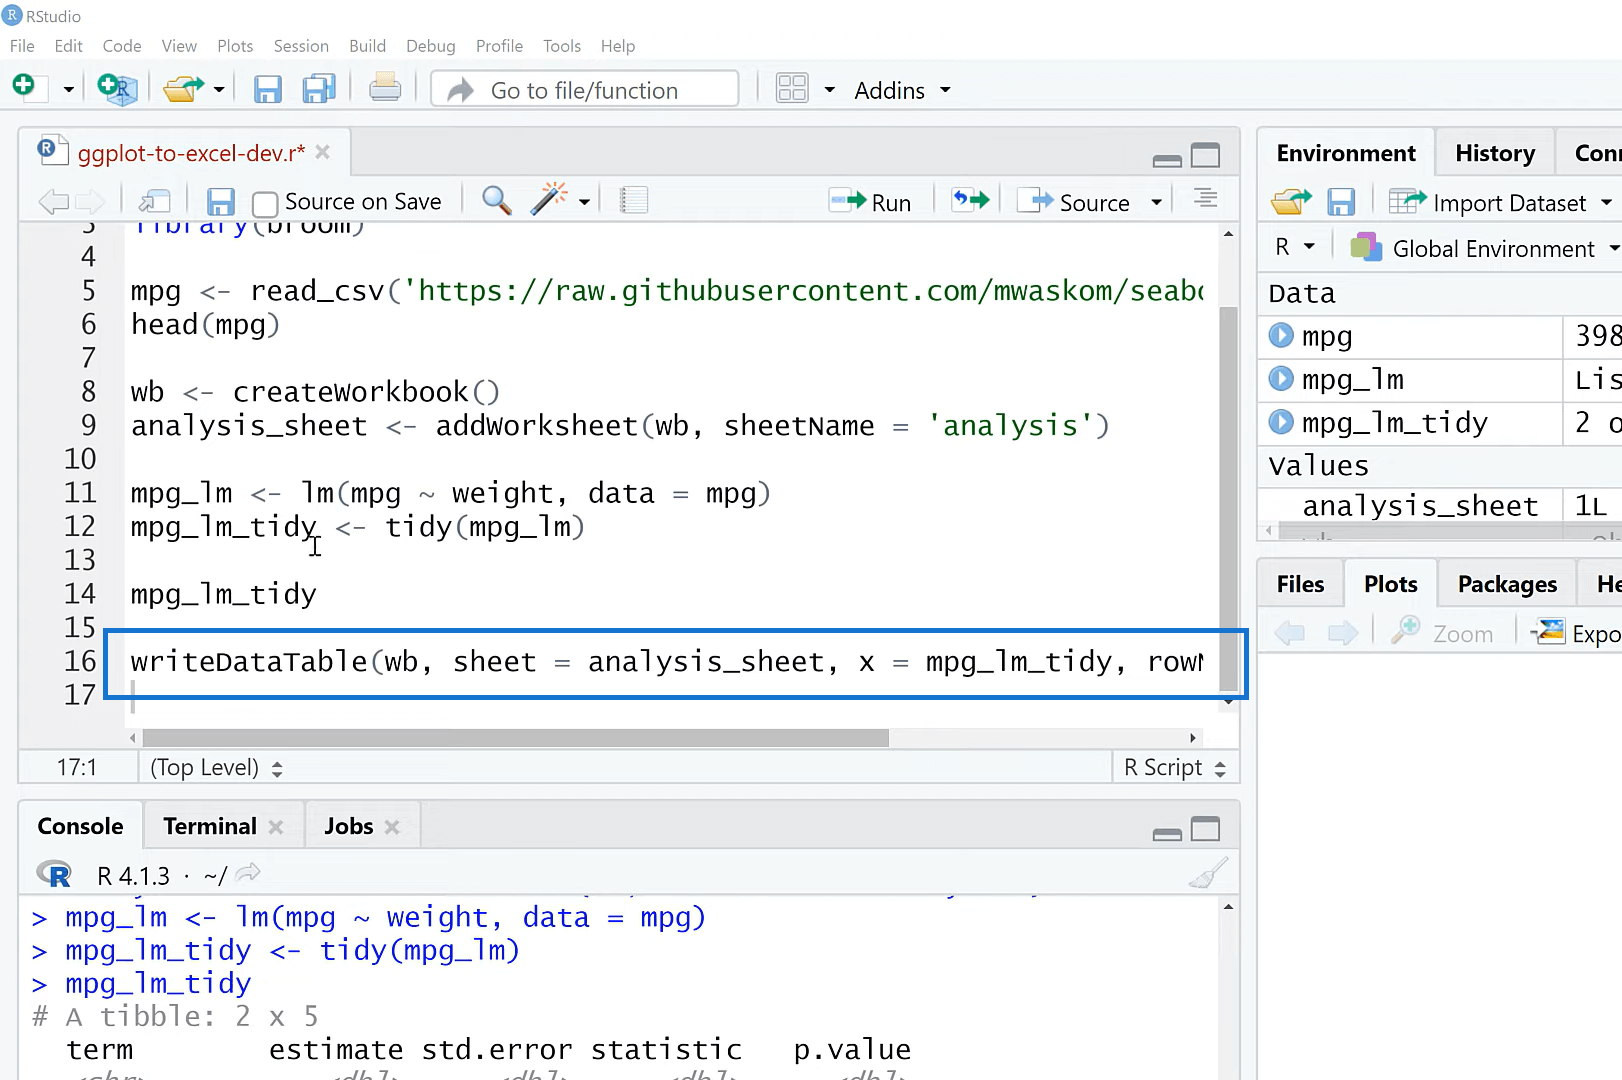Image resolution: width=1622 pixels, height=1080 pixels.
Task: Open the R language dropdown in Environment
Action: (x=1294, y=247)
